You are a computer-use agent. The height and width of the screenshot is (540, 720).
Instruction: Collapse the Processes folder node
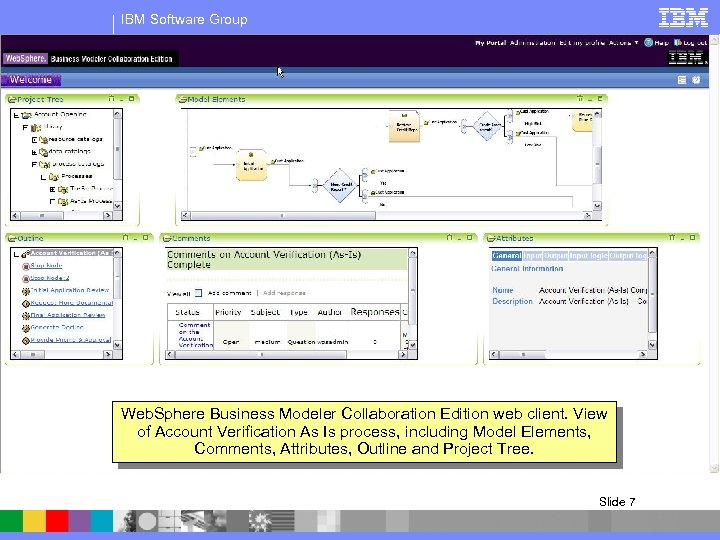(43, 177)
